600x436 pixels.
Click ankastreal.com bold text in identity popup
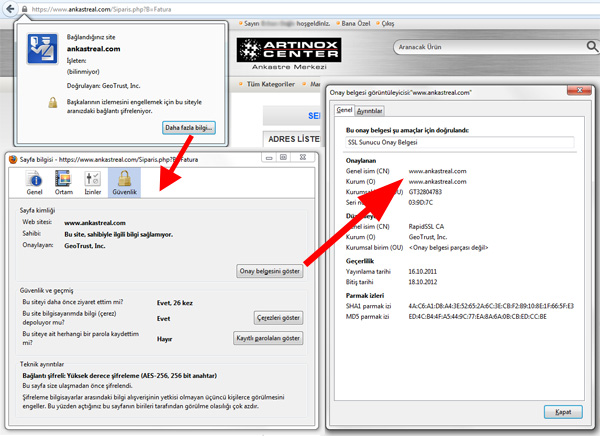[x=93, y=49]
